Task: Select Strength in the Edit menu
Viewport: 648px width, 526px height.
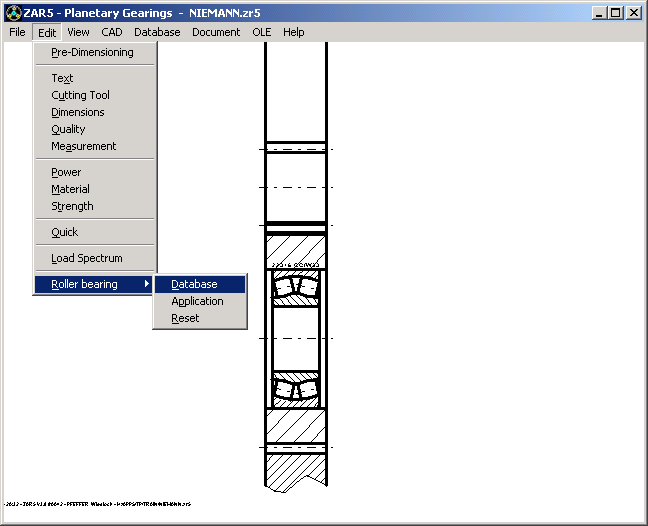Action: pos(72,206)
